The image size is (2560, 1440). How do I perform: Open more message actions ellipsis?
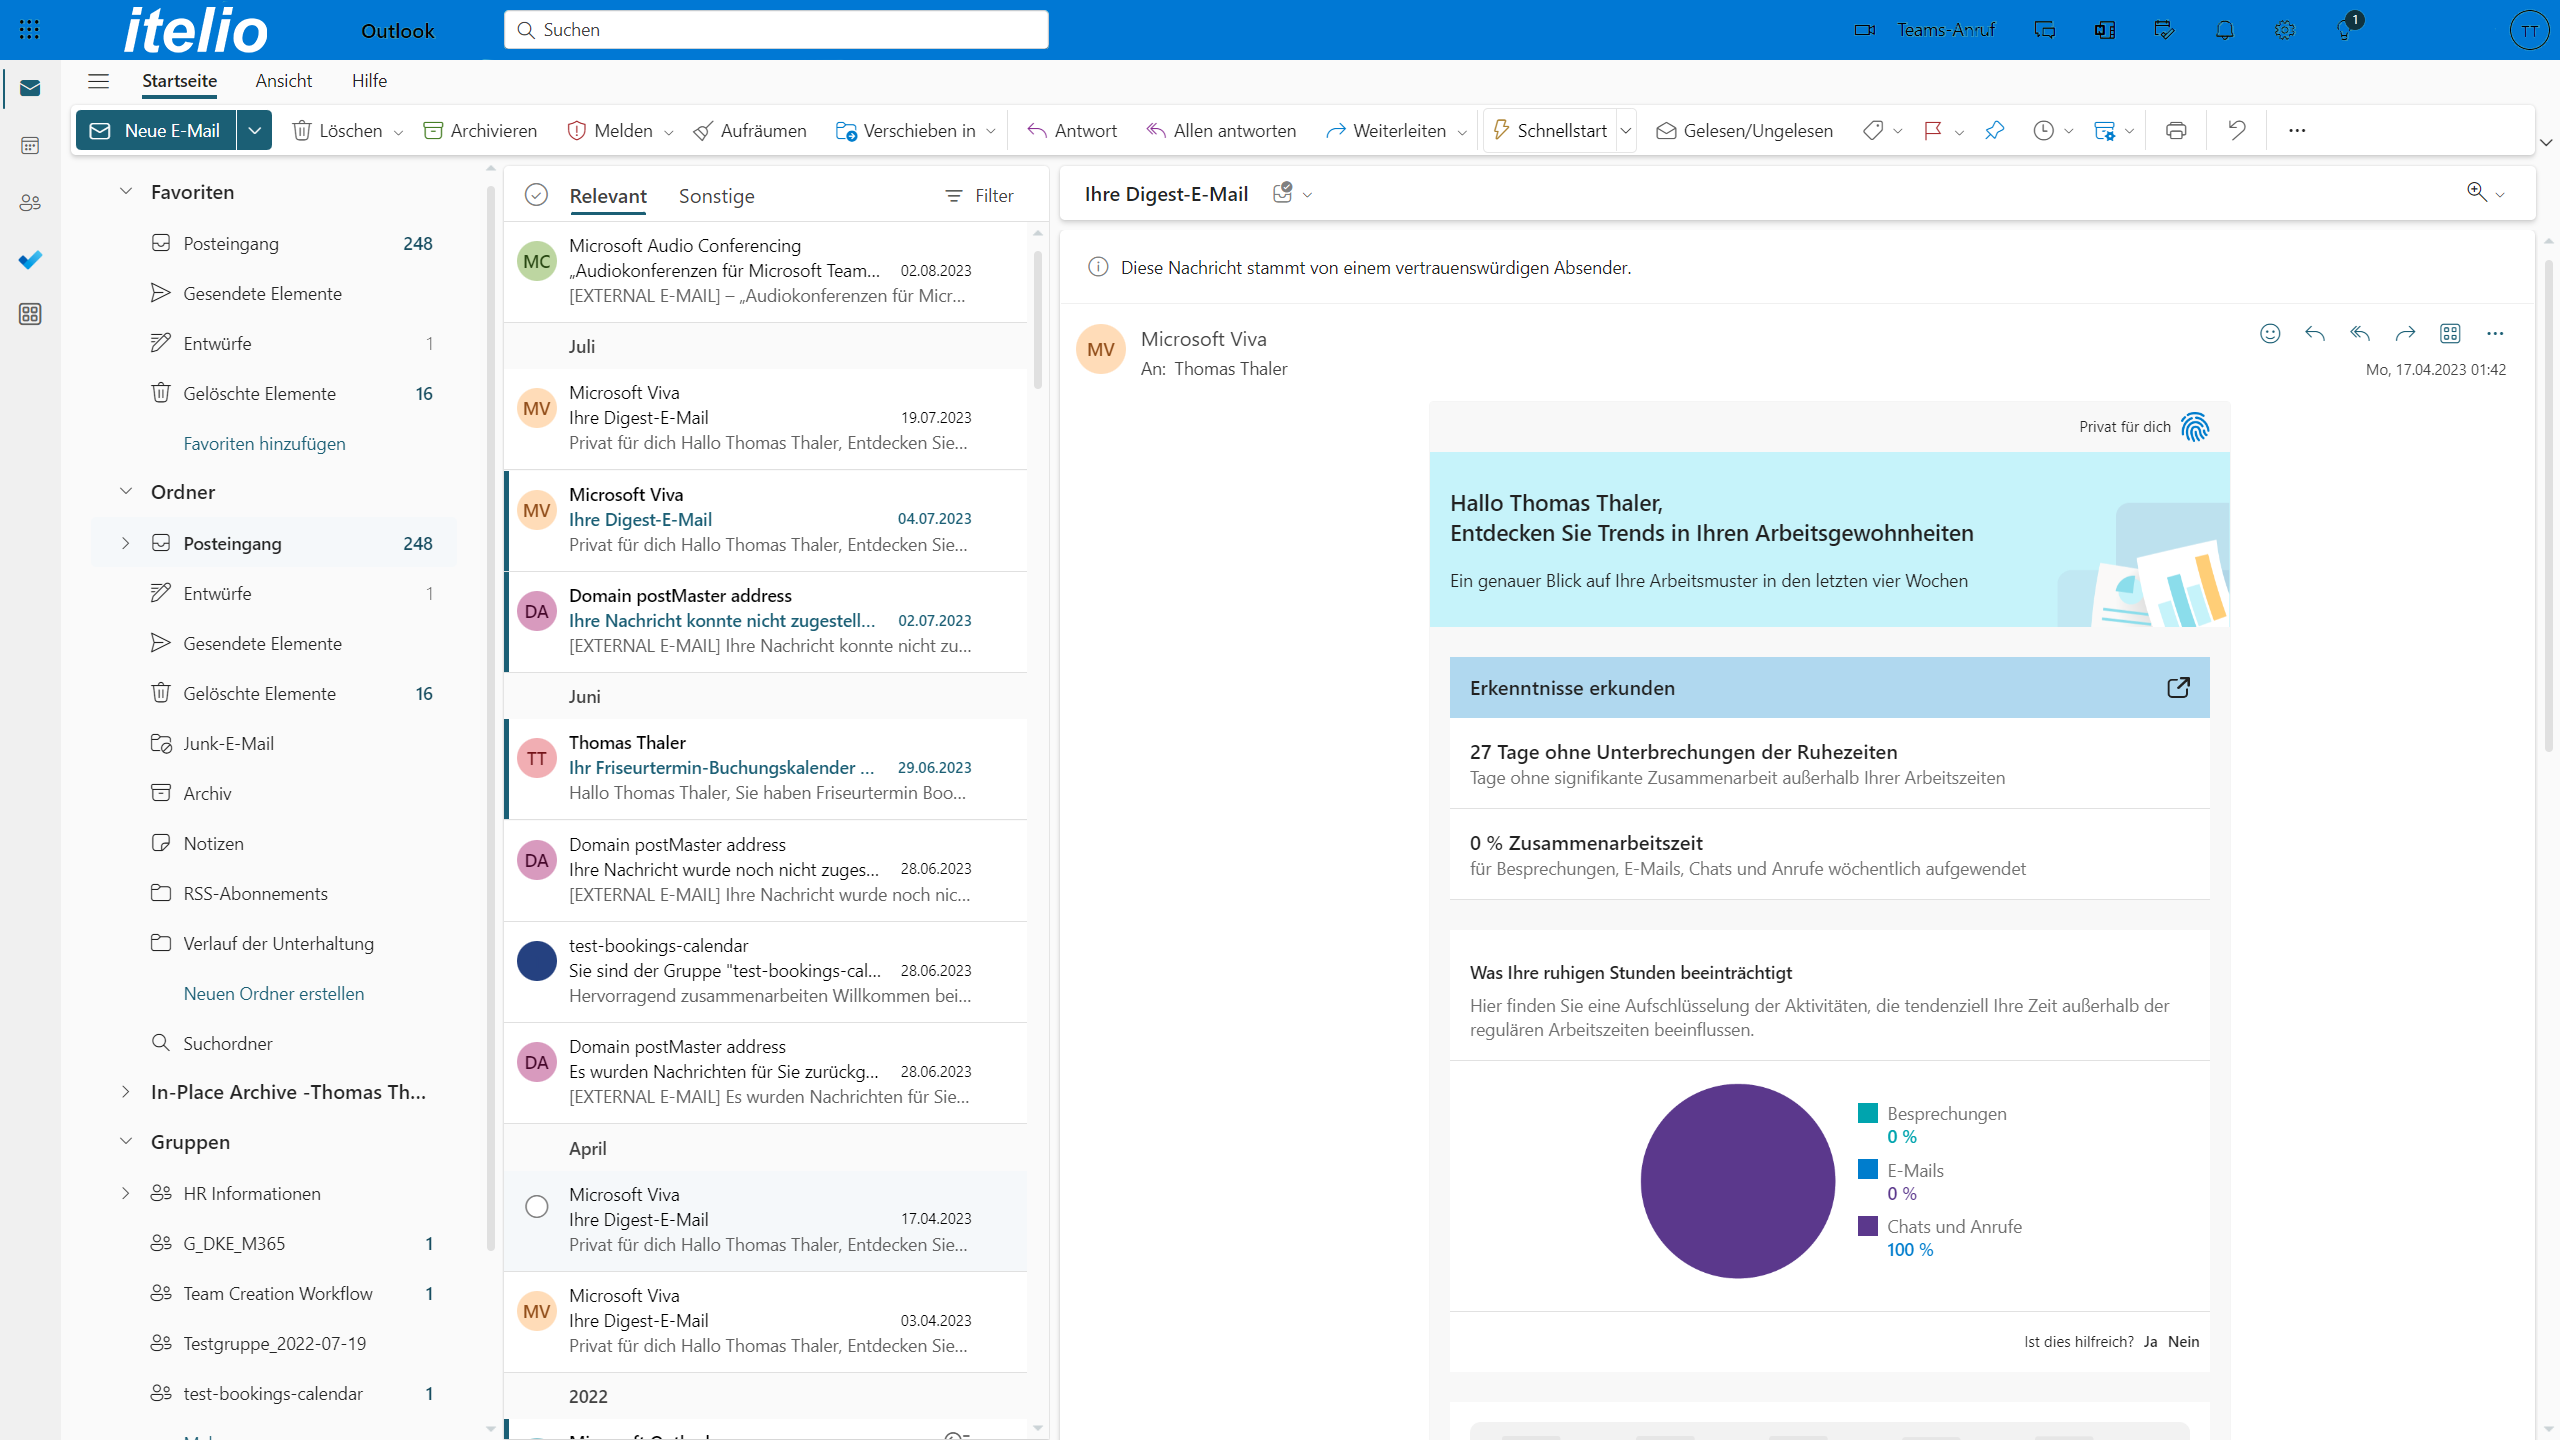(x=2495, y=334)
